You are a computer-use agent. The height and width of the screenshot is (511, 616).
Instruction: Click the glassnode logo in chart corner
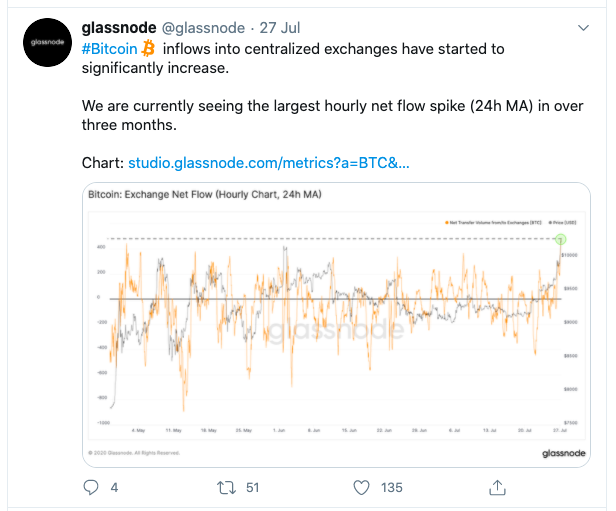pos(564,453)
